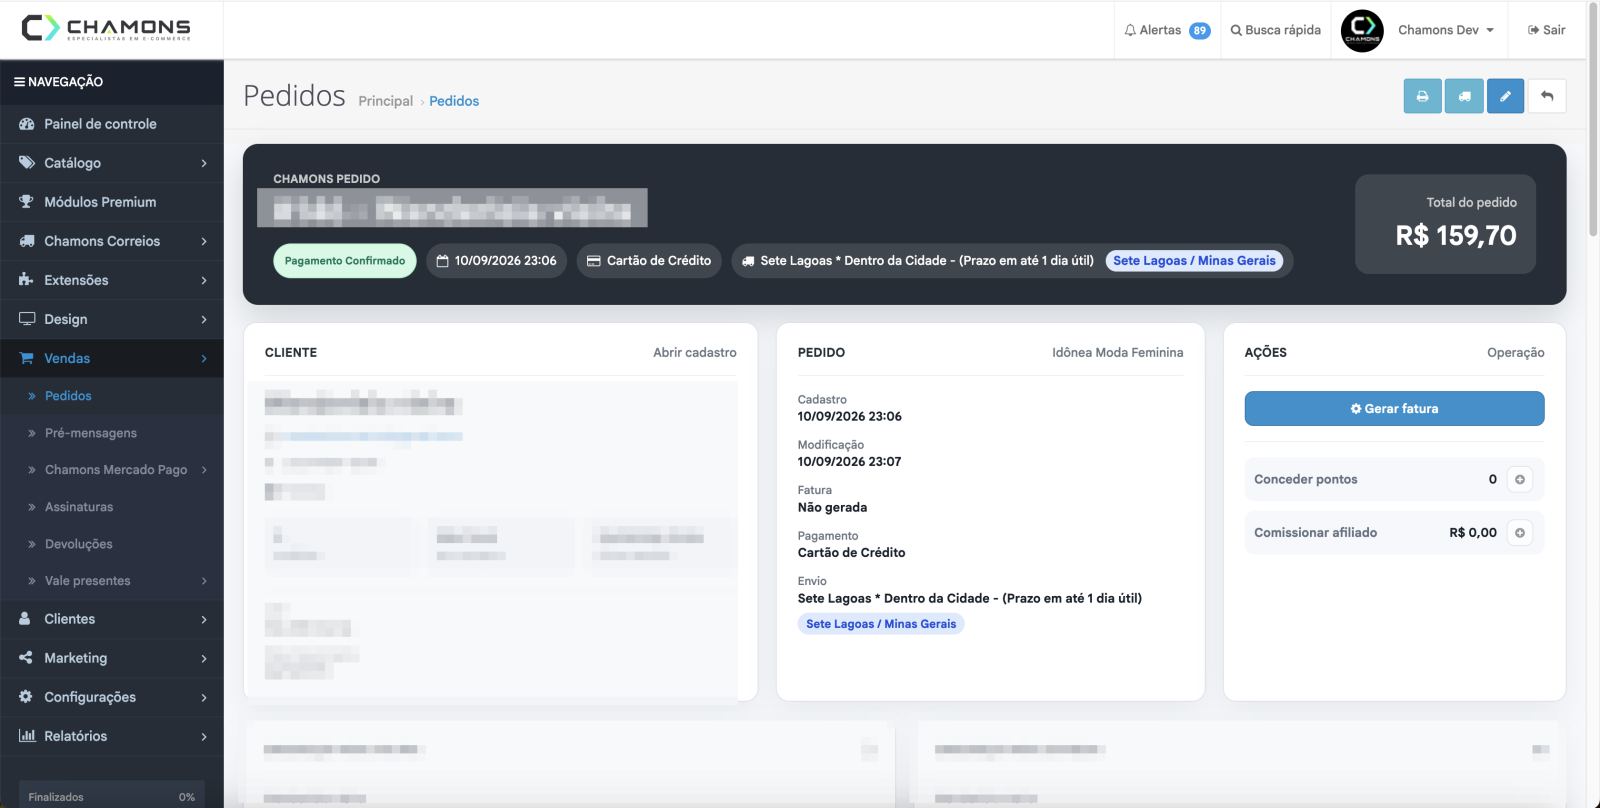Click the plus icon beside Conceder pontos

1520,479
